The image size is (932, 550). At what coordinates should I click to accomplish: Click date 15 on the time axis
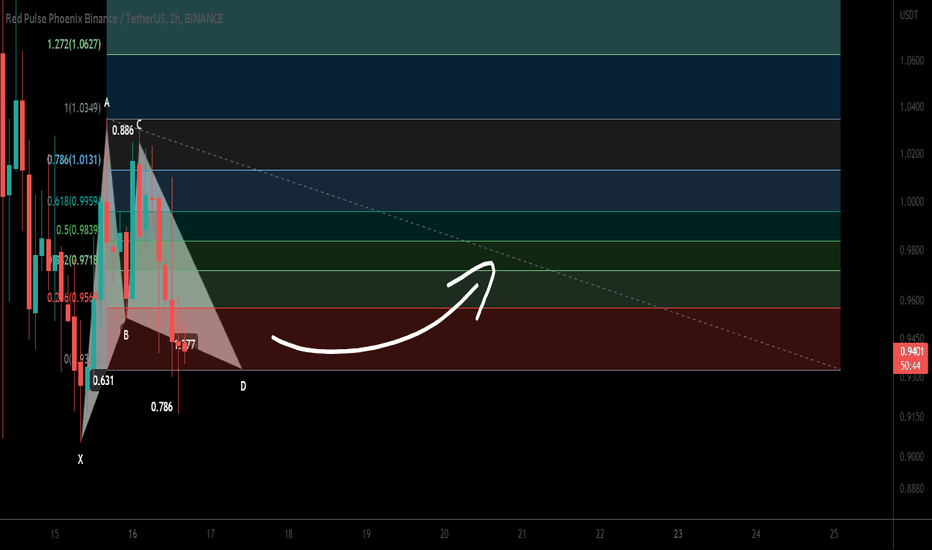(54, 534)
